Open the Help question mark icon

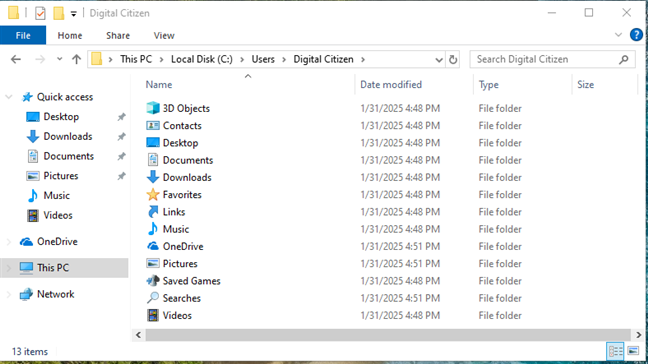pyautogui.click(x=636, y=35)
